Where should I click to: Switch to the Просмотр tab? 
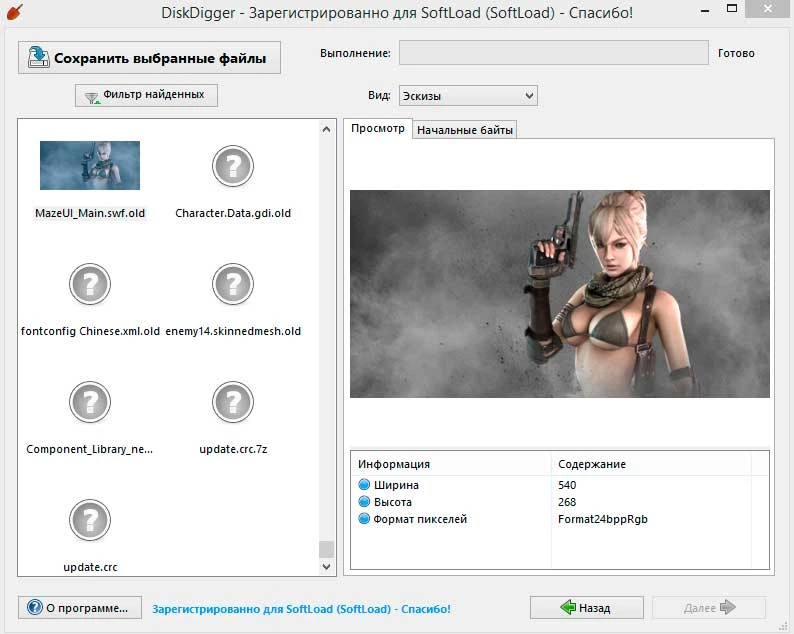tap(378, 129)
